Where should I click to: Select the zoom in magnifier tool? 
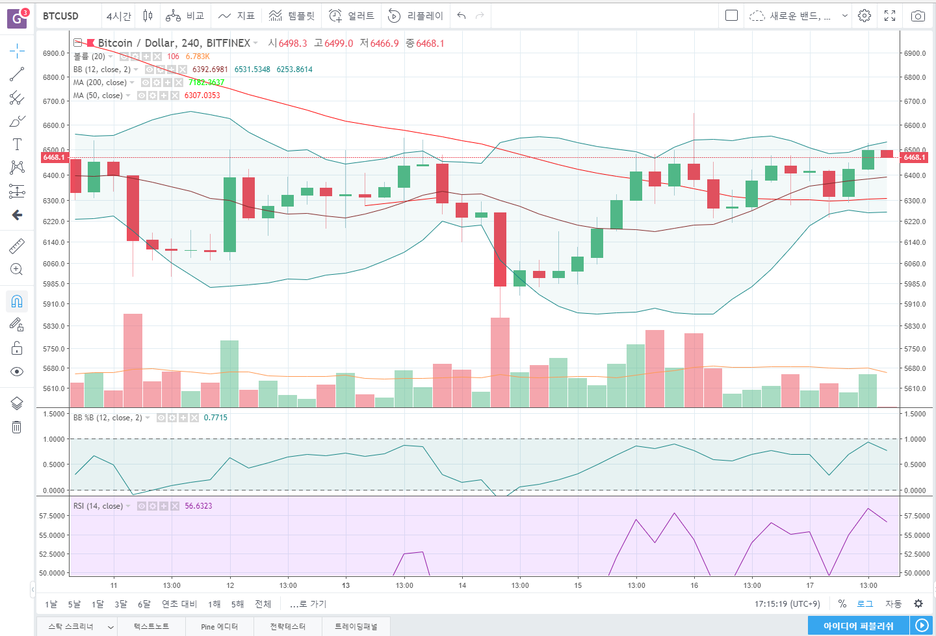(17, 269)
